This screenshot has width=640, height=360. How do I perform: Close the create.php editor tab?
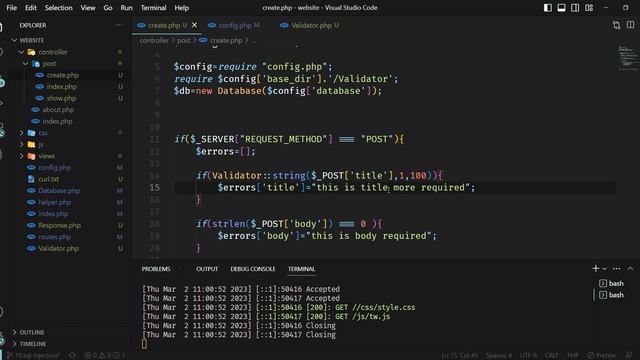[x=195, y=25]
